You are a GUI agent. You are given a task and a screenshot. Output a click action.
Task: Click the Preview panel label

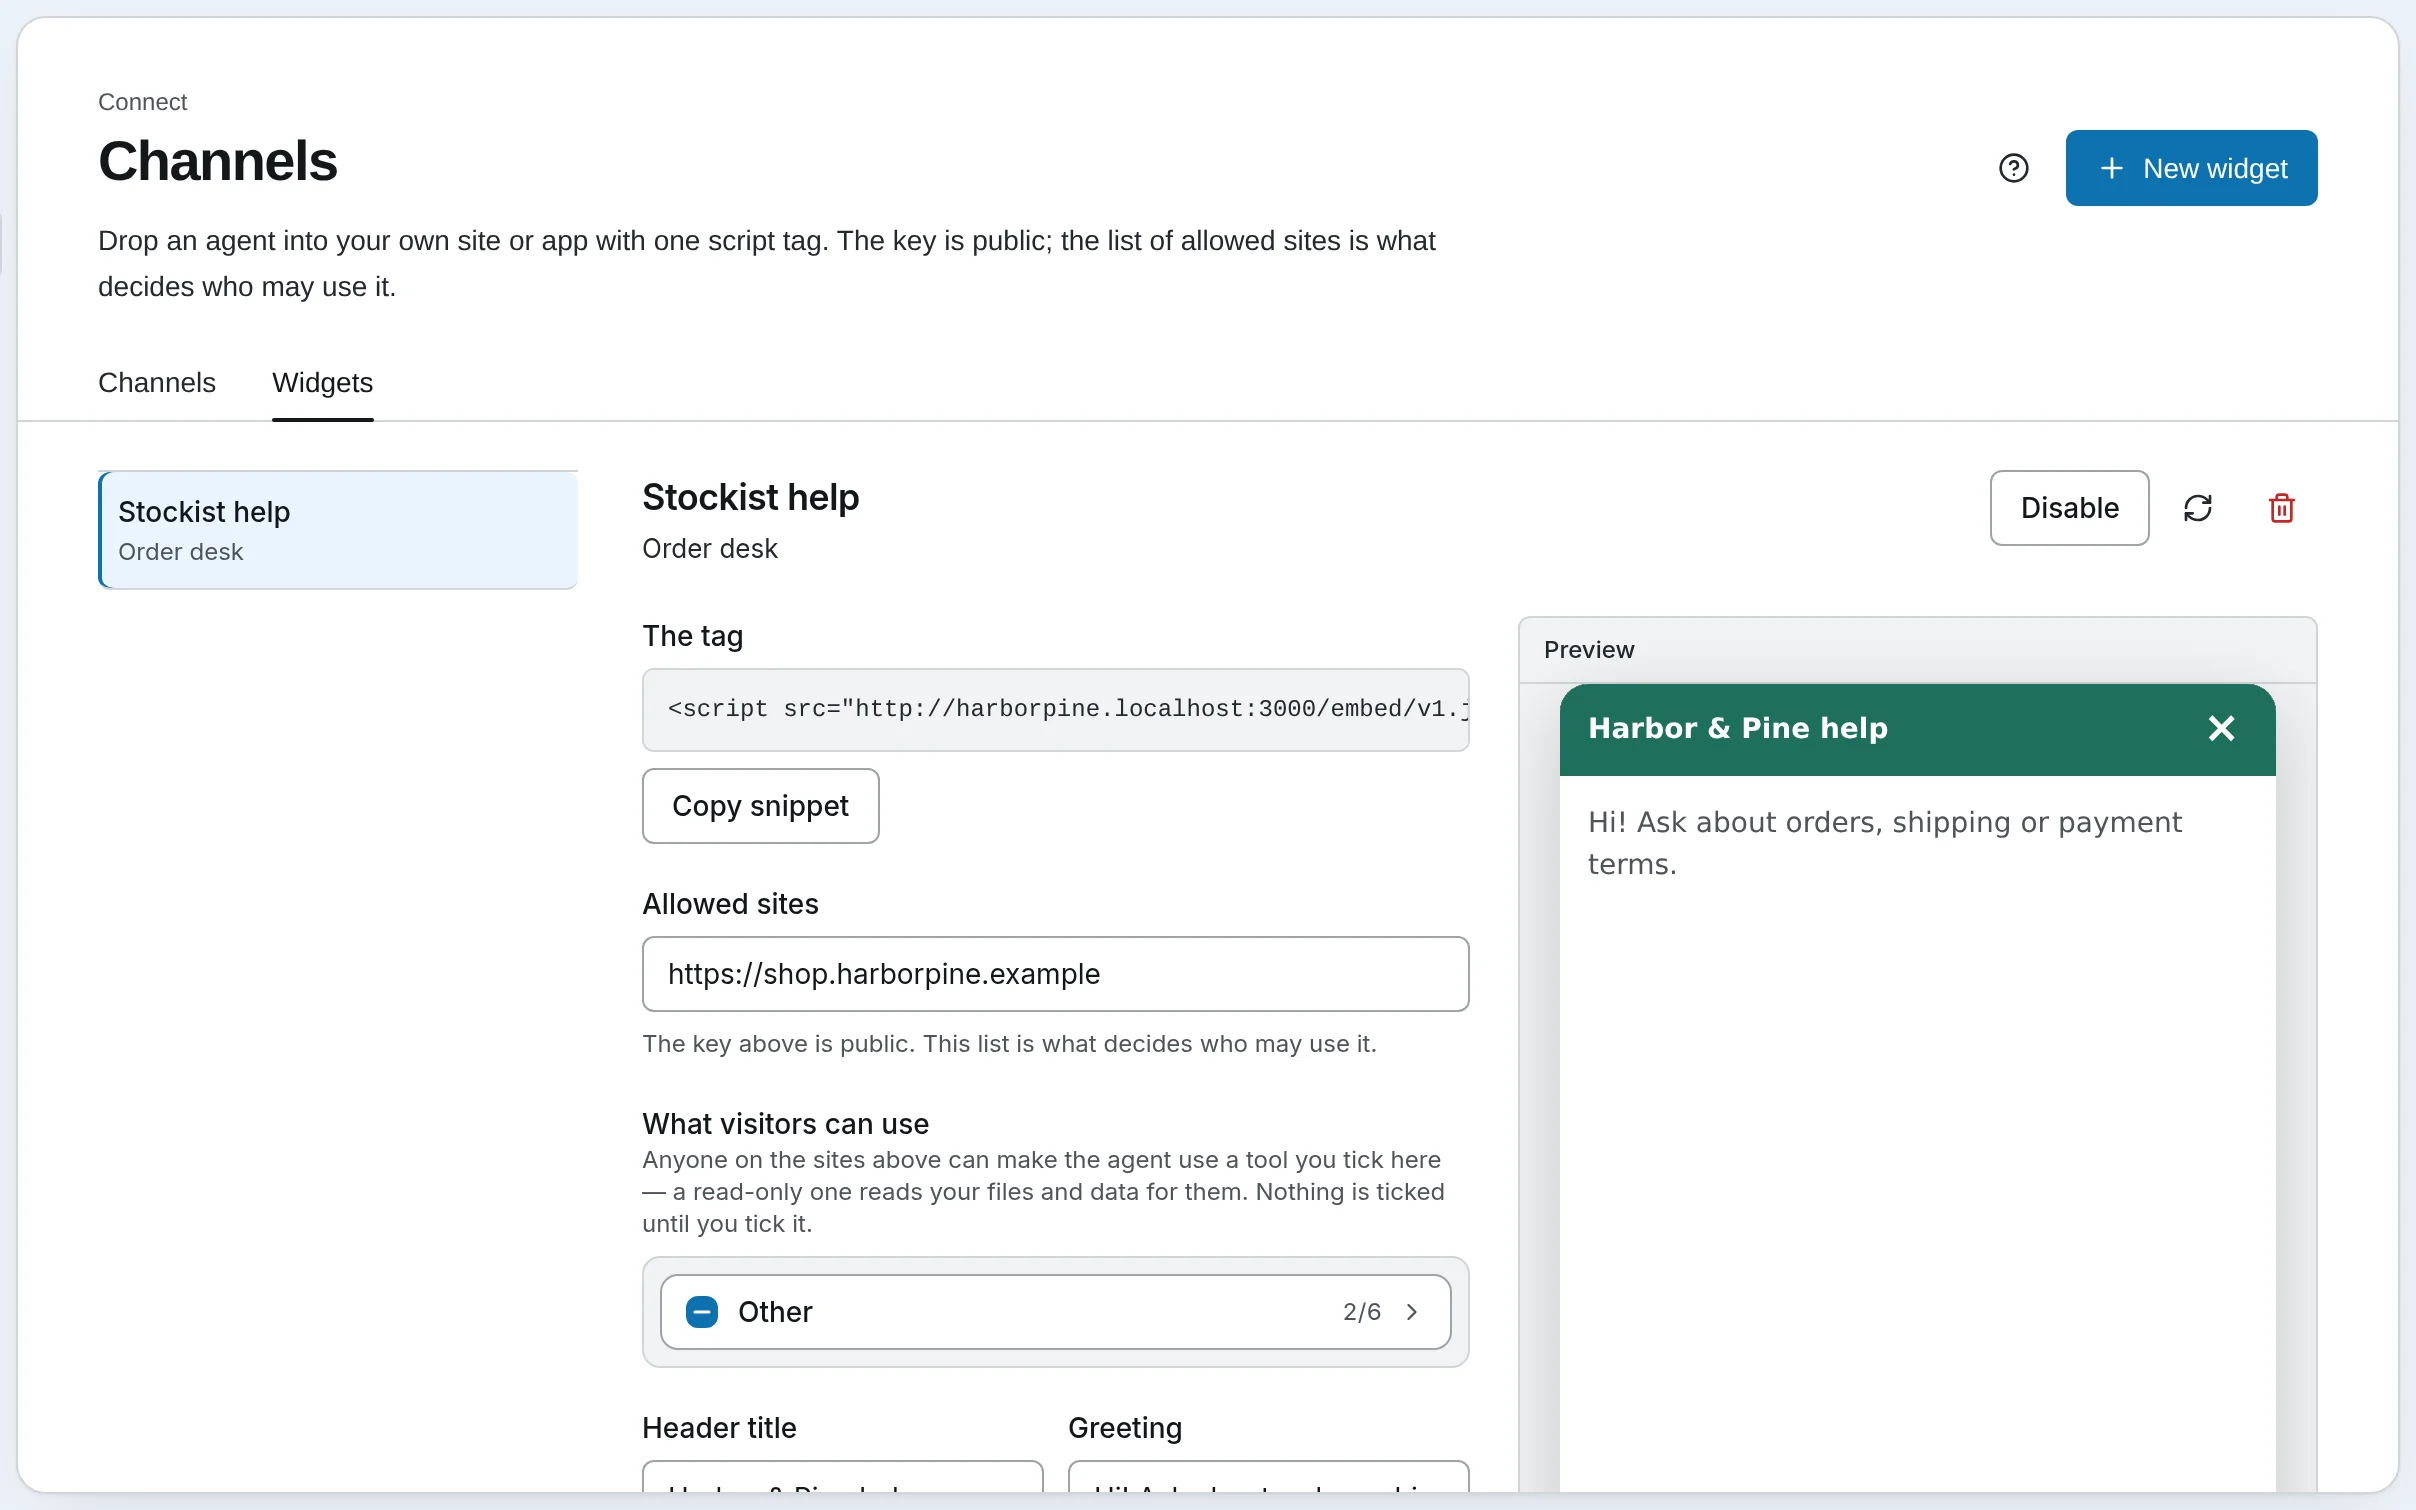(1589, 650)
